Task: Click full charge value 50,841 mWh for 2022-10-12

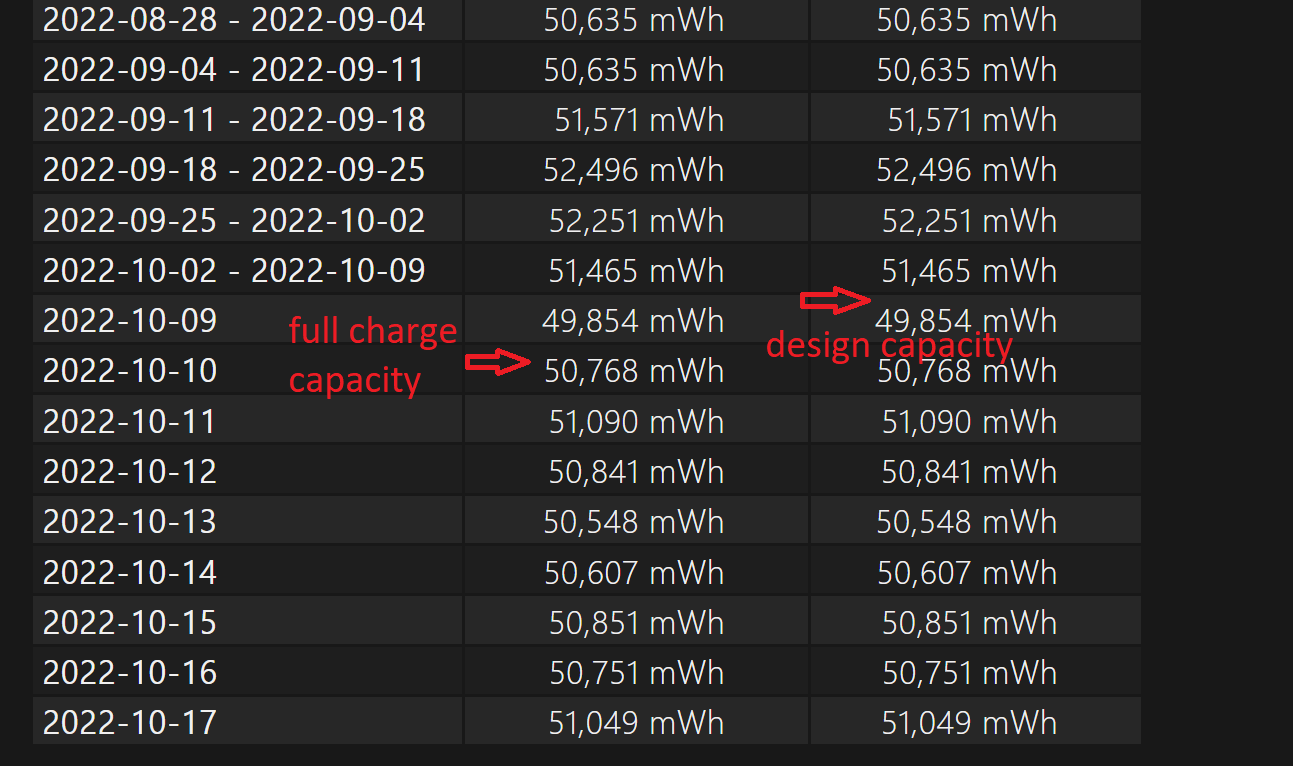Action: coord(636,471)
